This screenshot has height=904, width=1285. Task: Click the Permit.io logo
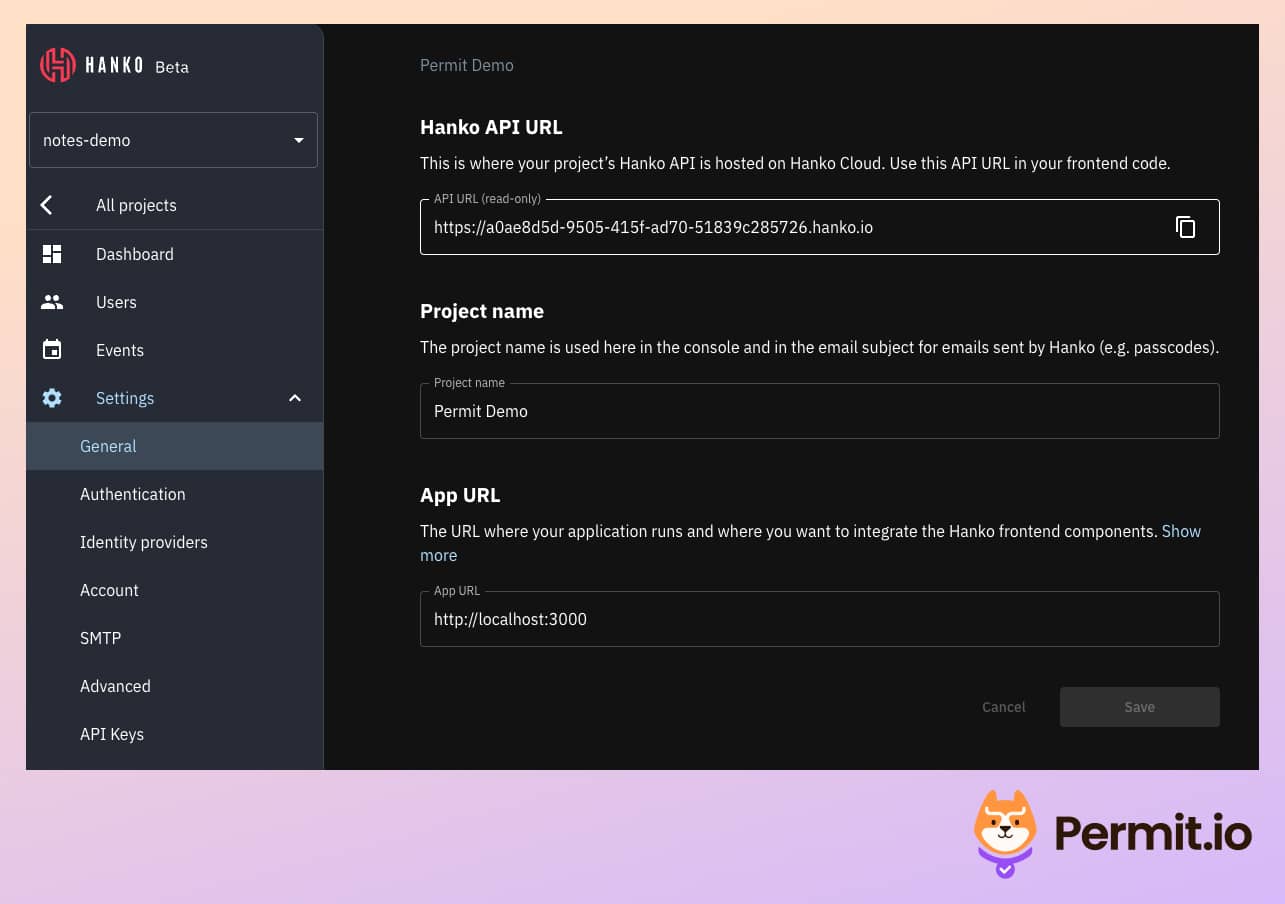pos(1110,834)
